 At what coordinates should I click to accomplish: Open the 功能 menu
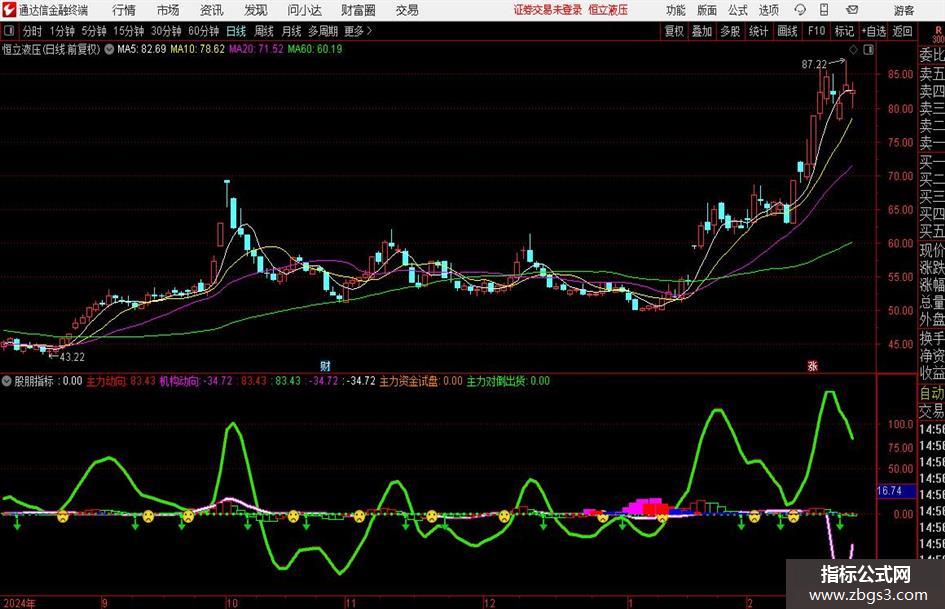676,10
